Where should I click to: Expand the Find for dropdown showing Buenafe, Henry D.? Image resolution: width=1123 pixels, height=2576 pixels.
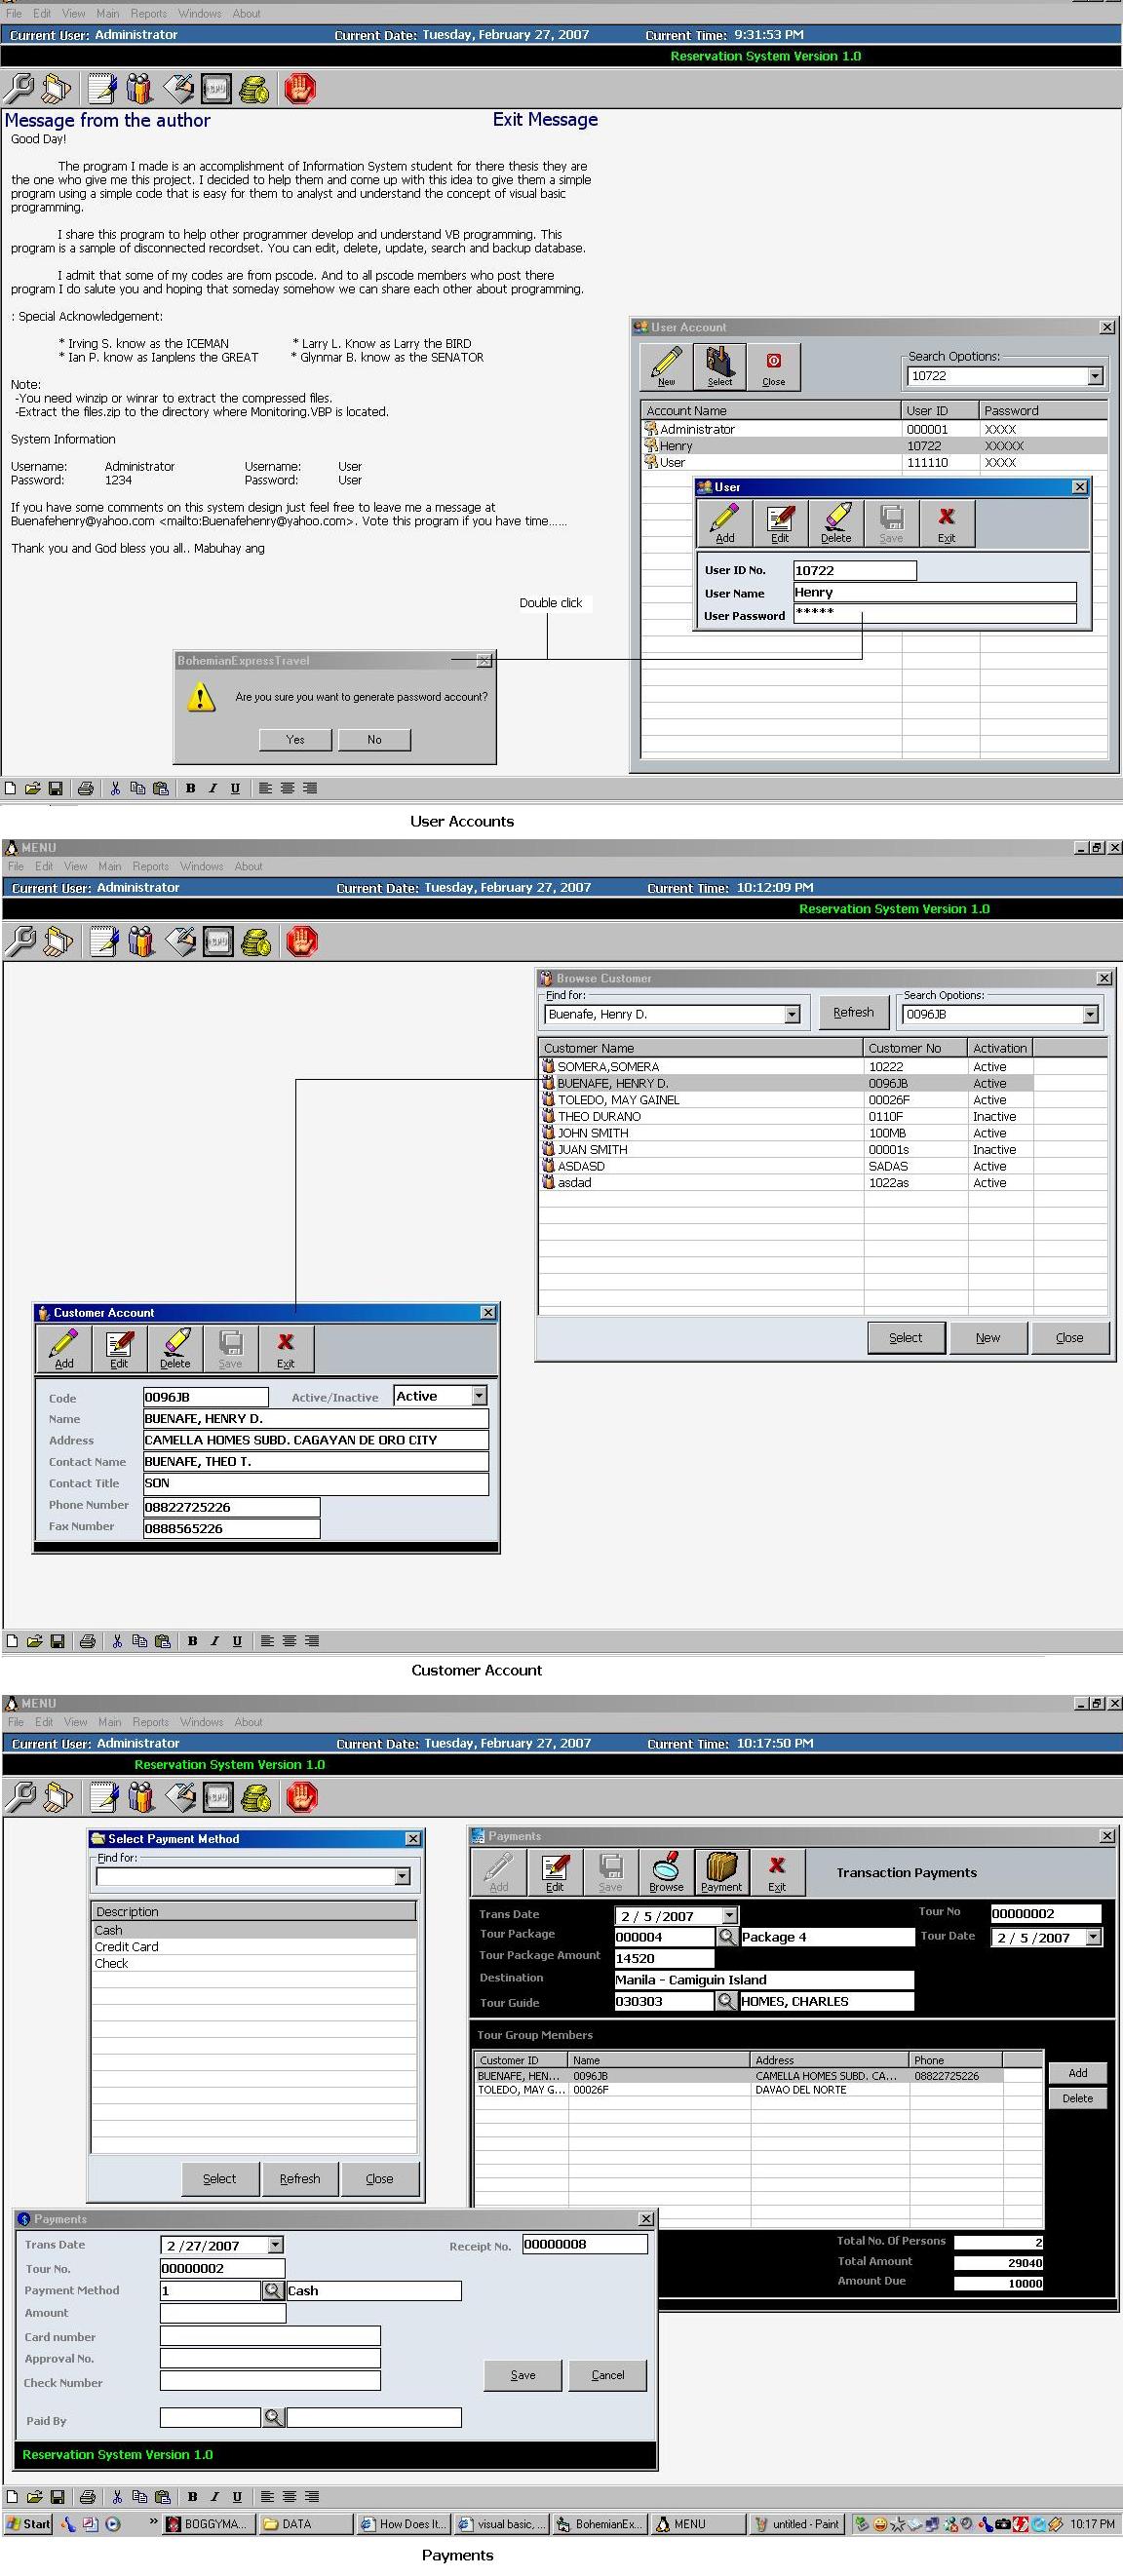click(792, 1014)
